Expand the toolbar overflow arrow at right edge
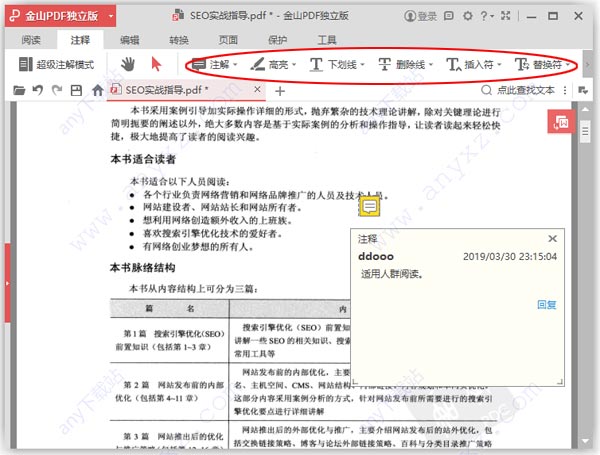The width and height of the screenshot is (600, 455). pyautogui.click(x=588, y=64)
